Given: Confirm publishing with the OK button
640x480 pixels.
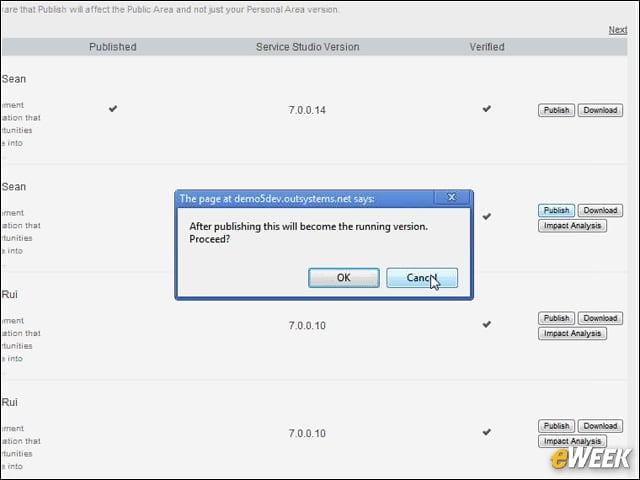Looking at the screenshot, I should point(344,278).
